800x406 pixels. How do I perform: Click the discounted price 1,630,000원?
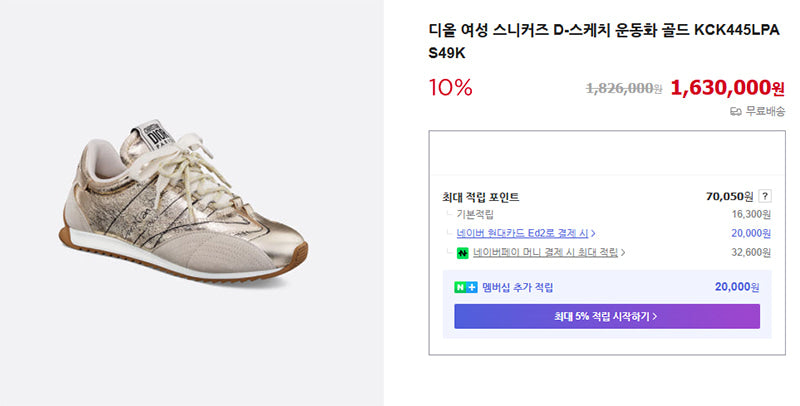(727, 88)
